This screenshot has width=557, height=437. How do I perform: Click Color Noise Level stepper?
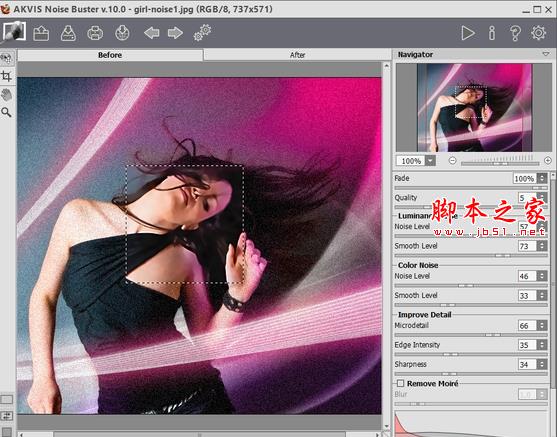(542, 276)
